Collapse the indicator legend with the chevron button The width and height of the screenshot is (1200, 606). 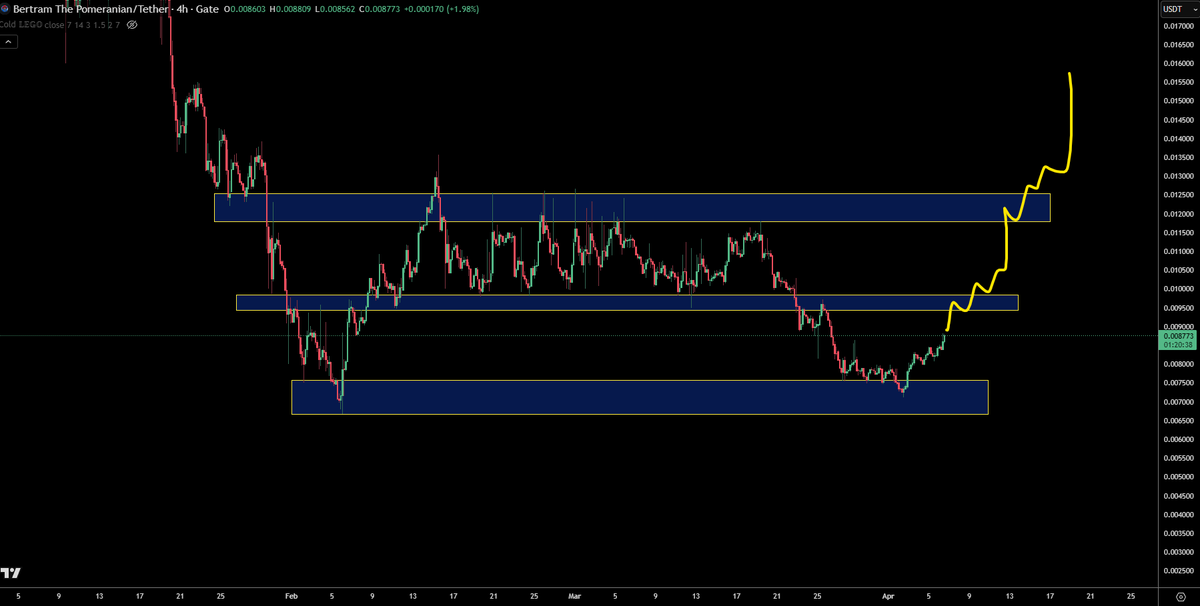[8, 41]
